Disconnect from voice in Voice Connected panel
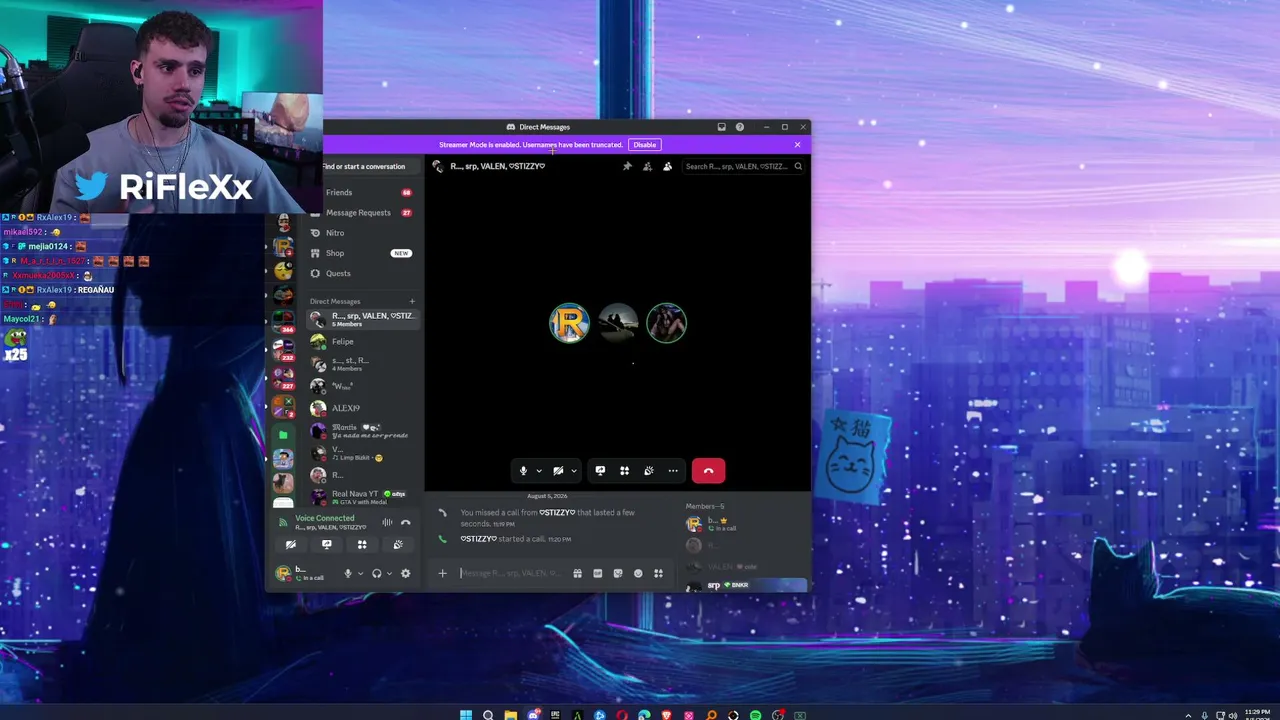Viewport: 1280px width, 720px height. 405,522
